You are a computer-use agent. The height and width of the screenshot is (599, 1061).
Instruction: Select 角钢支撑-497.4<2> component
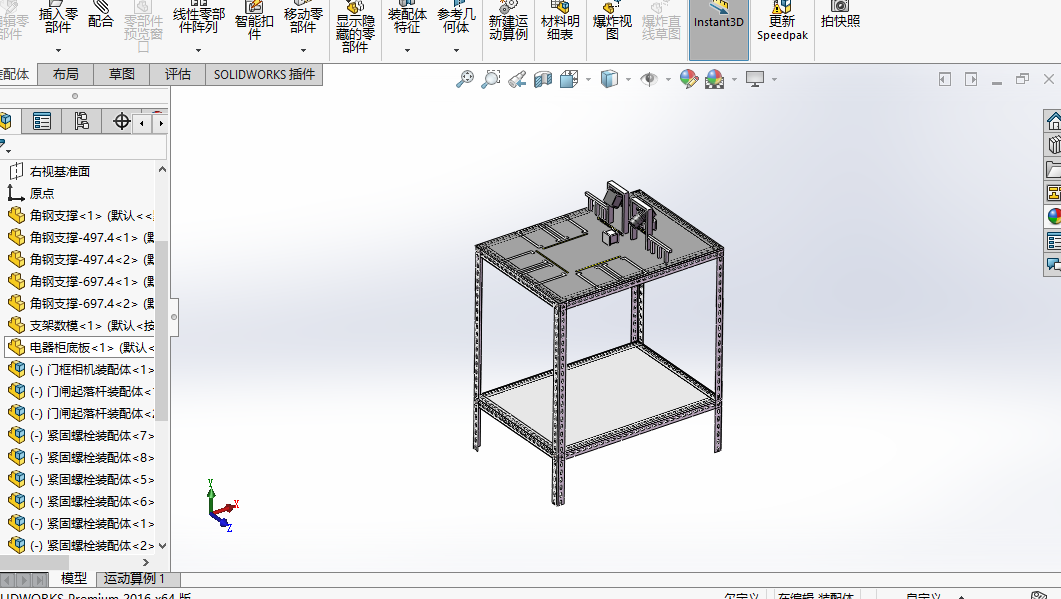(80, 260)
